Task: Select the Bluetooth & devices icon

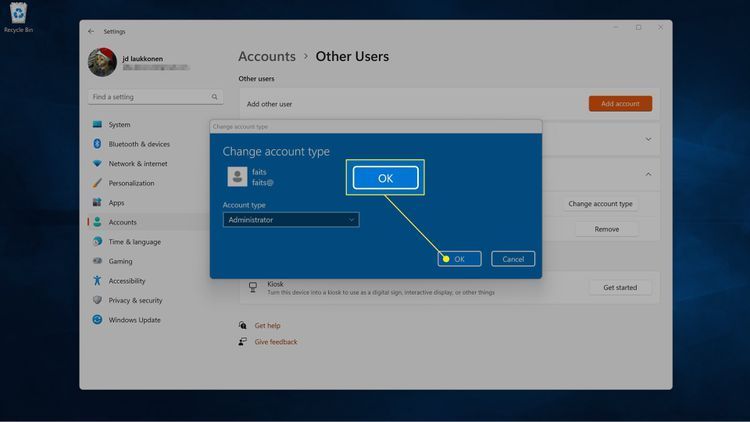Action: tap(97, 144)
